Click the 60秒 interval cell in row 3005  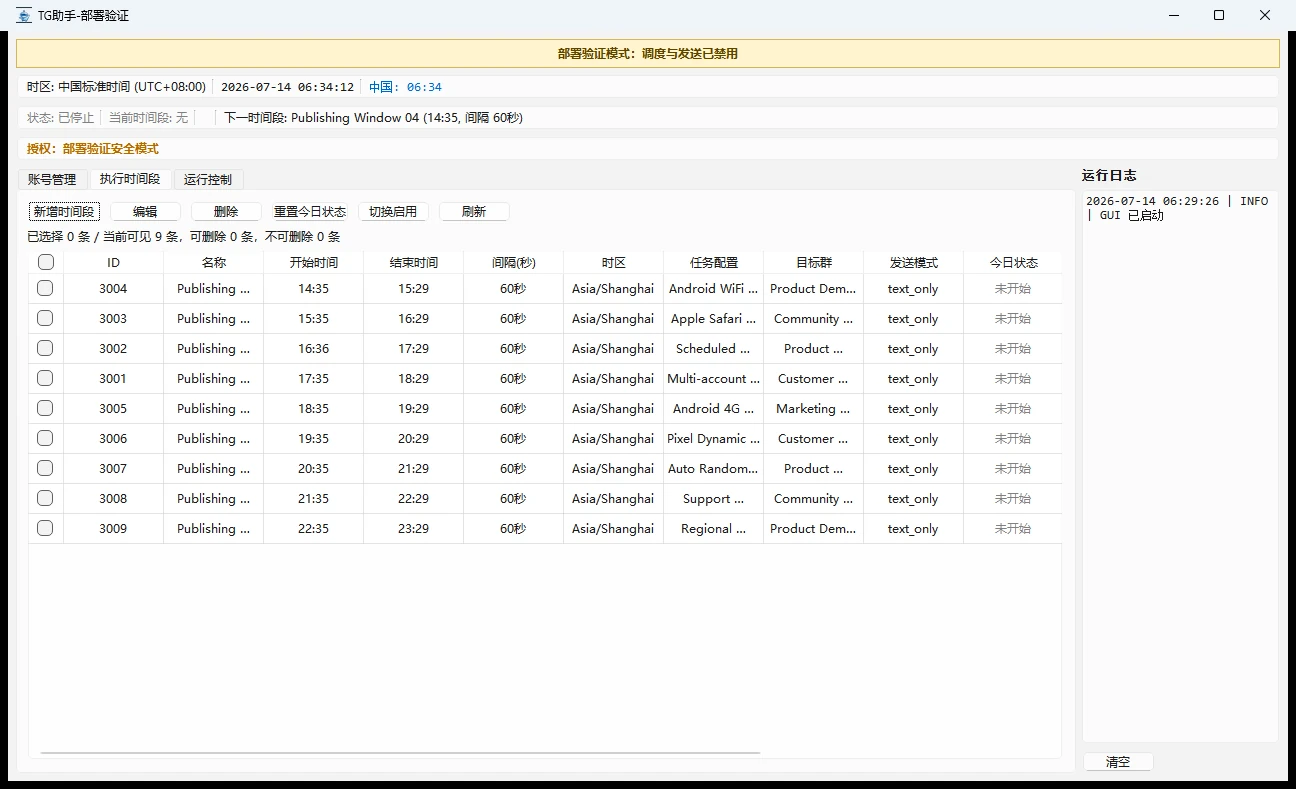coord(513,408)
